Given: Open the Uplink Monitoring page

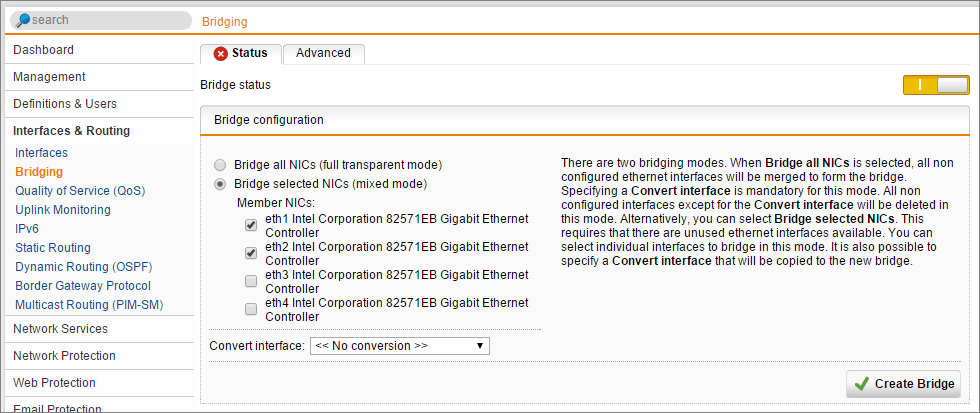Looking at the screenshot, I should 63,210.
